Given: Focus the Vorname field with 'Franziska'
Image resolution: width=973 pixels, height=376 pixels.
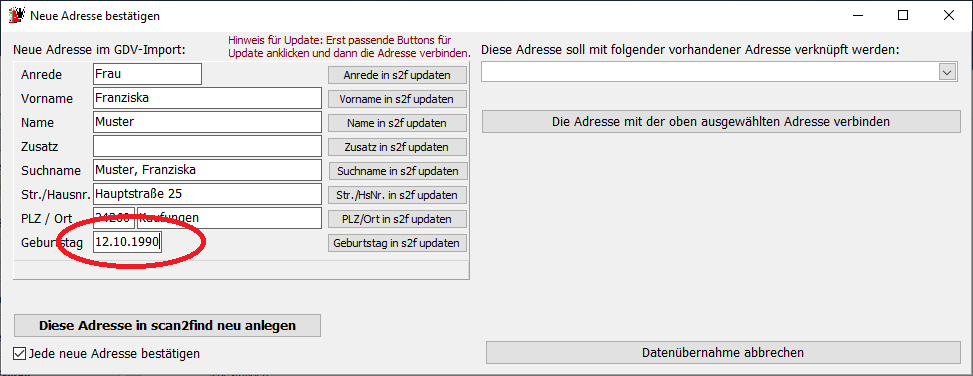Looking at the screenshot, I should point(207,98).
